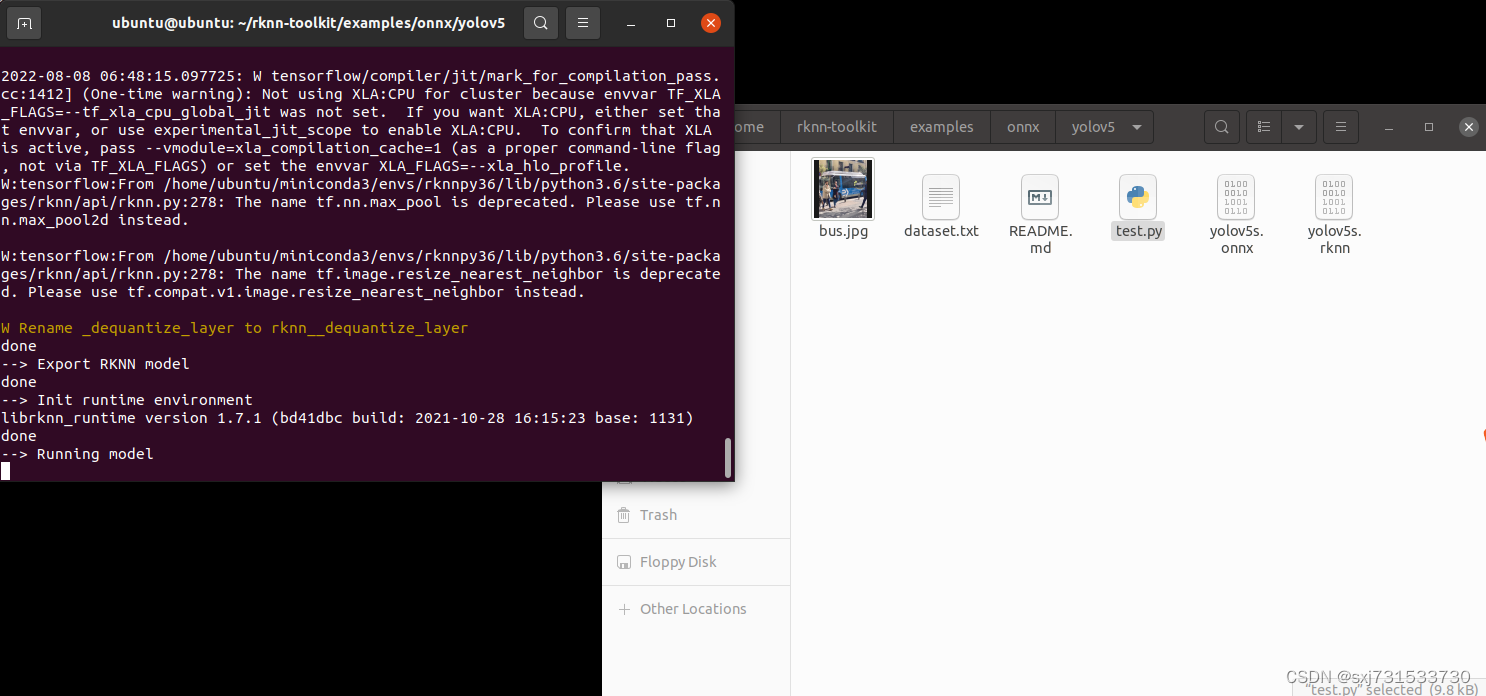Viewport: 1486px width, 696px height.
Task: Open the onnx folder in the path bar
Action: pos(1022,127)
